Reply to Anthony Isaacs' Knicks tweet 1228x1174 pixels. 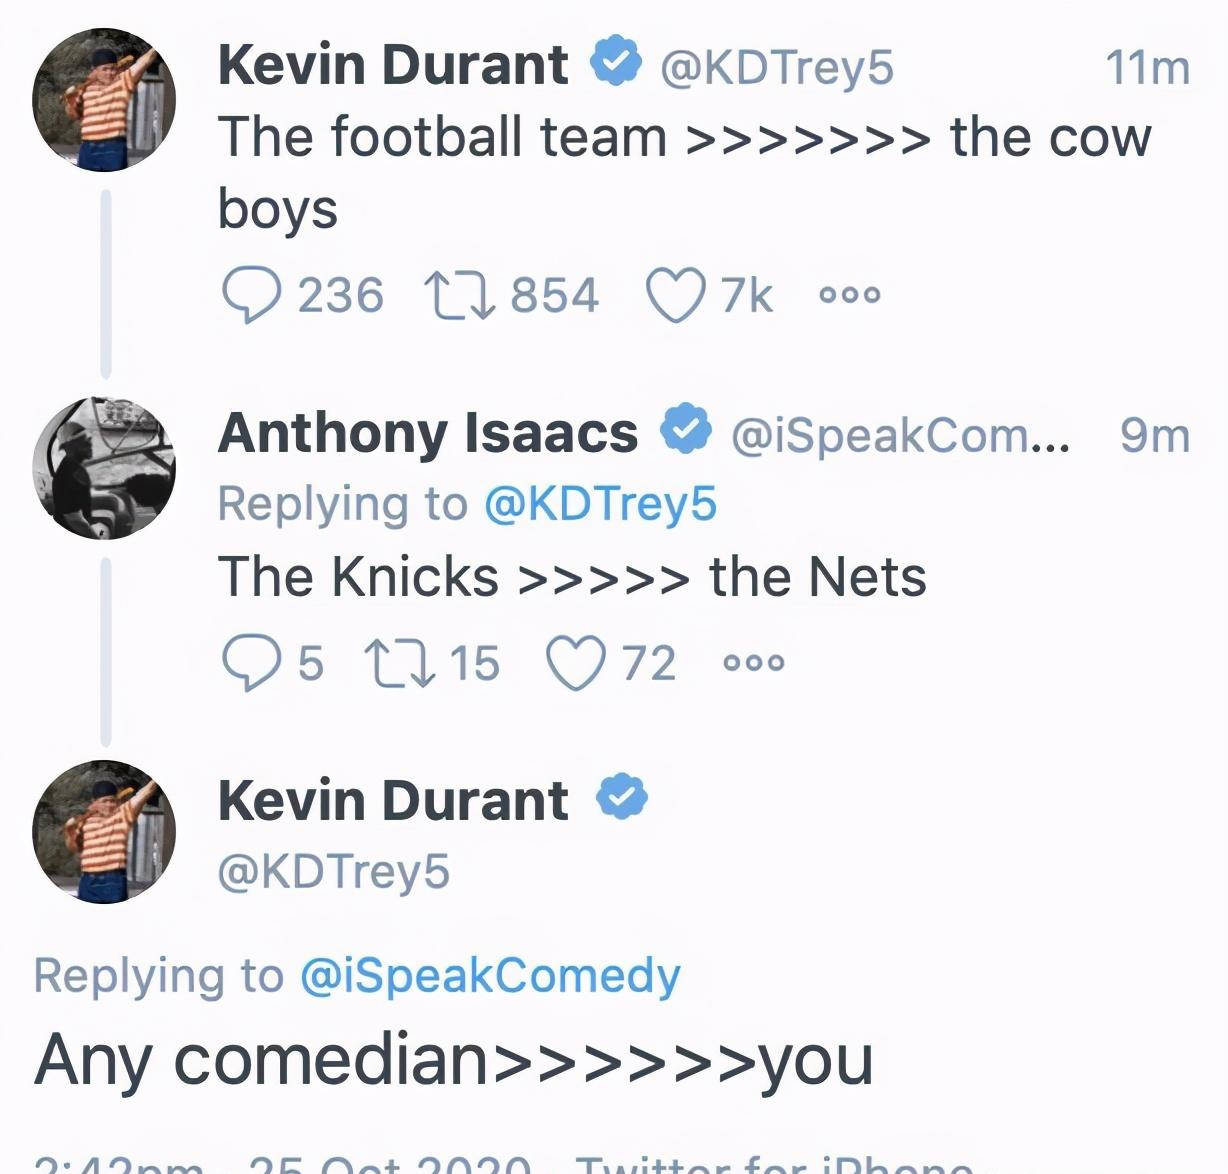250,663
